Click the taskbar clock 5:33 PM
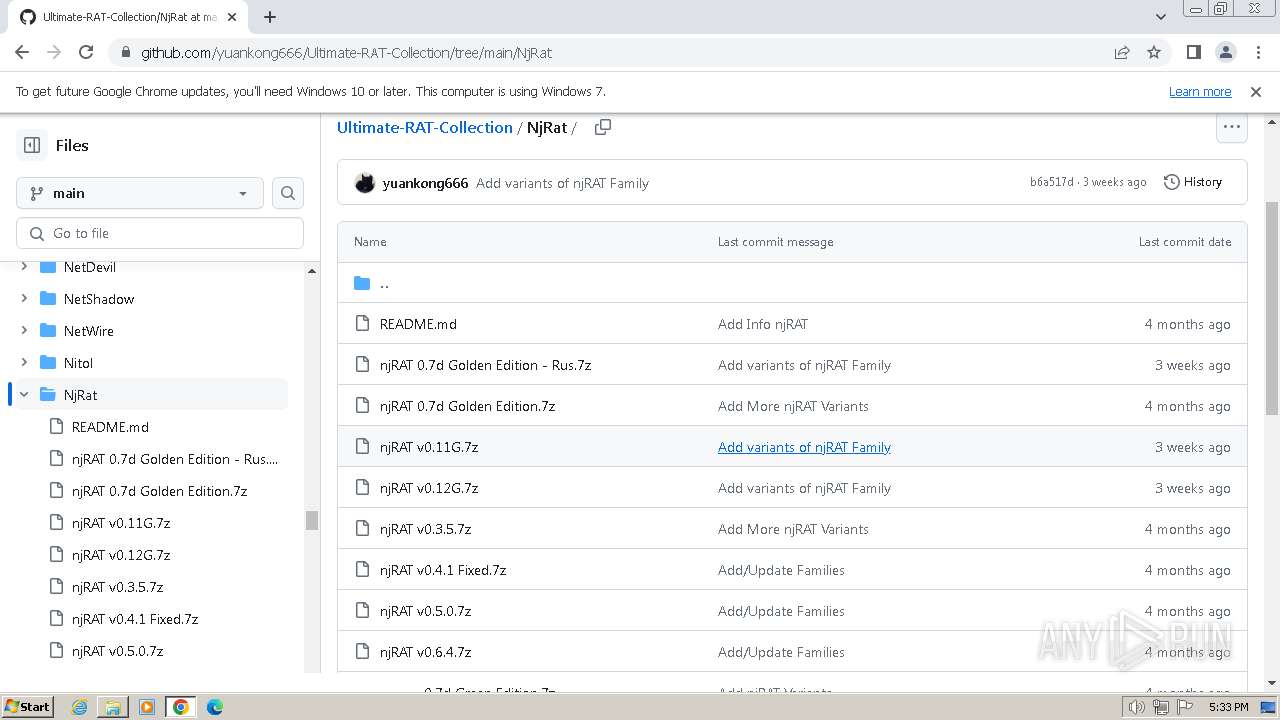 coord(1228,707)
